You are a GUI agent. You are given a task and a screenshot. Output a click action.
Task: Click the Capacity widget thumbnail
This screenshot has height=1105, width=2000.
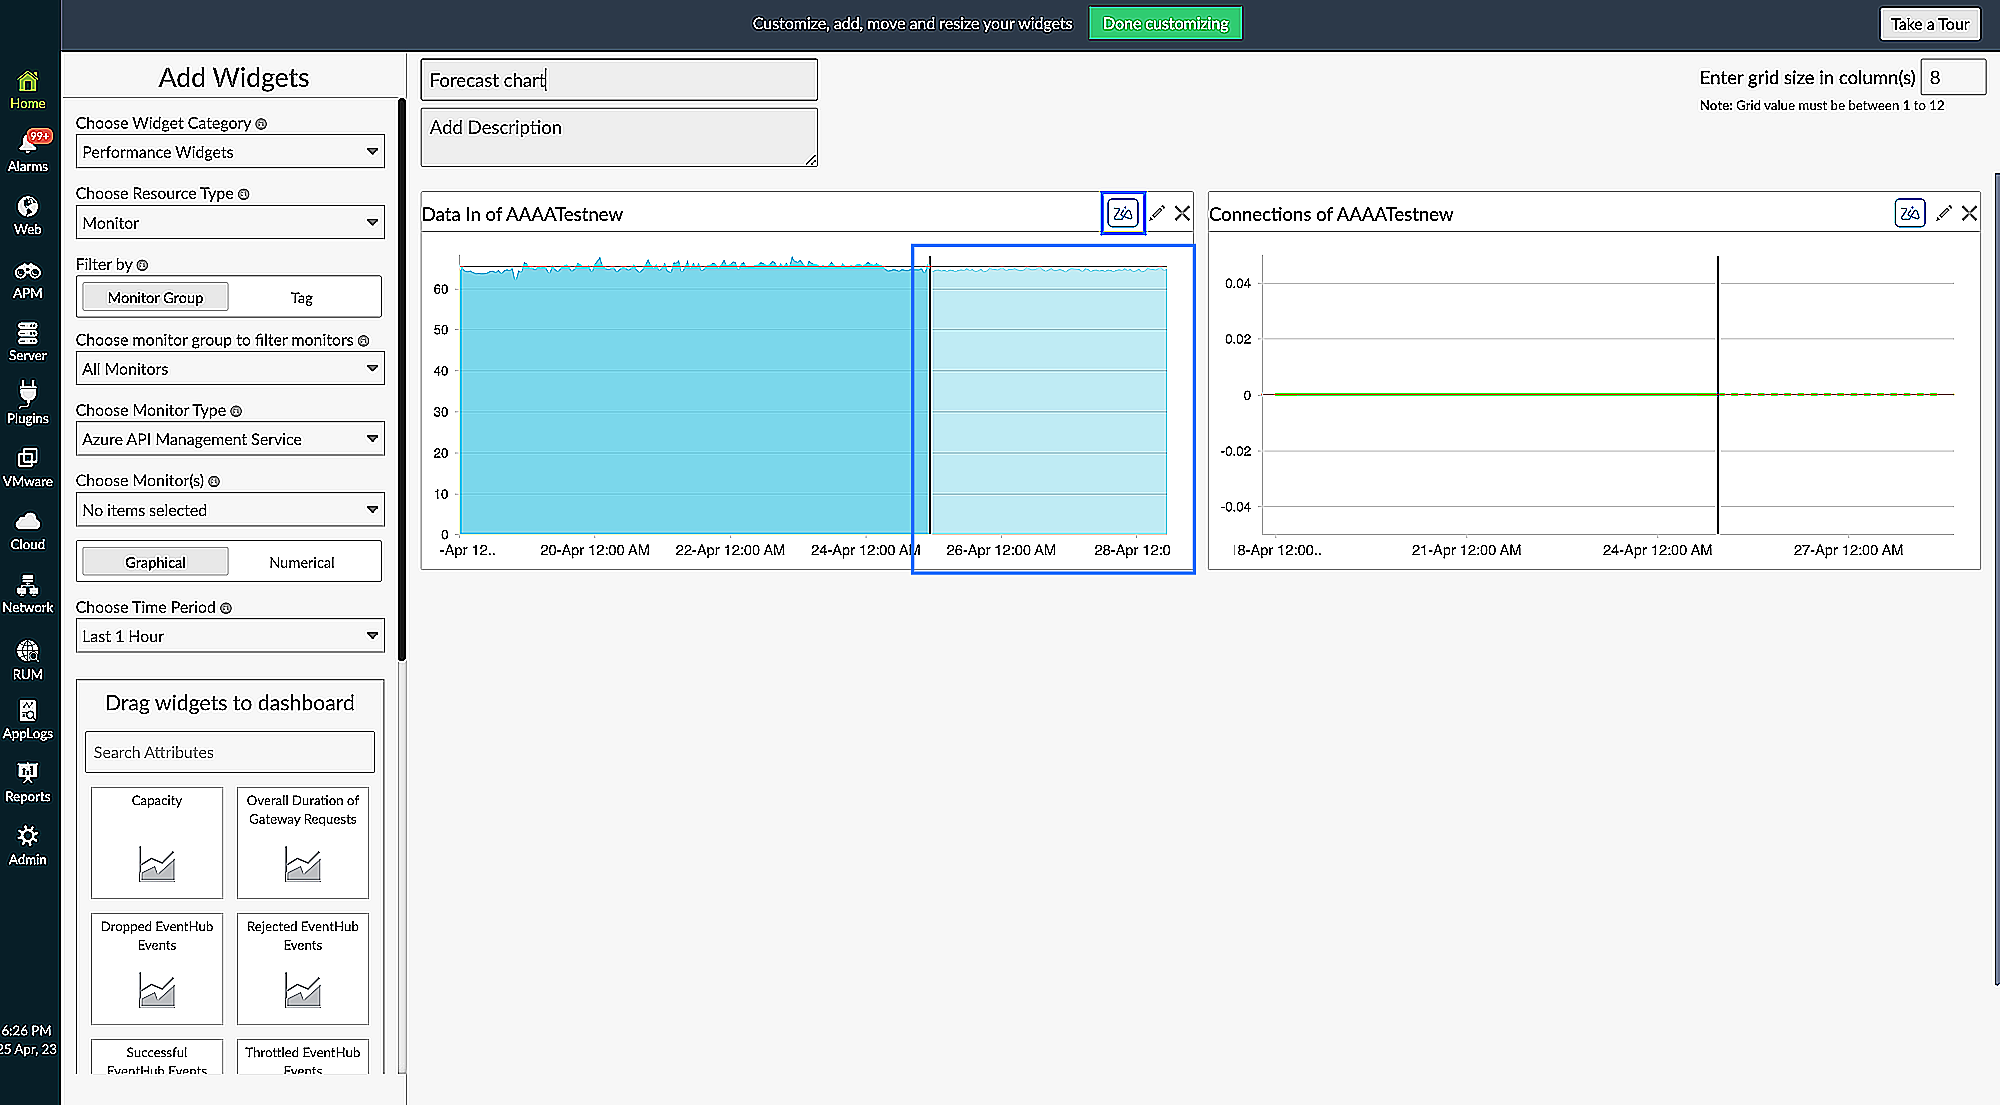156,842
